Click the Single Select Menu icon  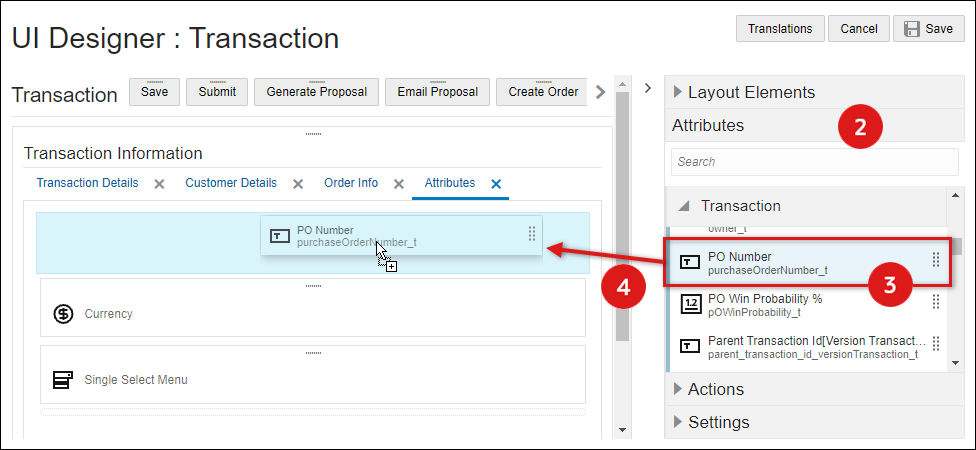pos(63,380)
